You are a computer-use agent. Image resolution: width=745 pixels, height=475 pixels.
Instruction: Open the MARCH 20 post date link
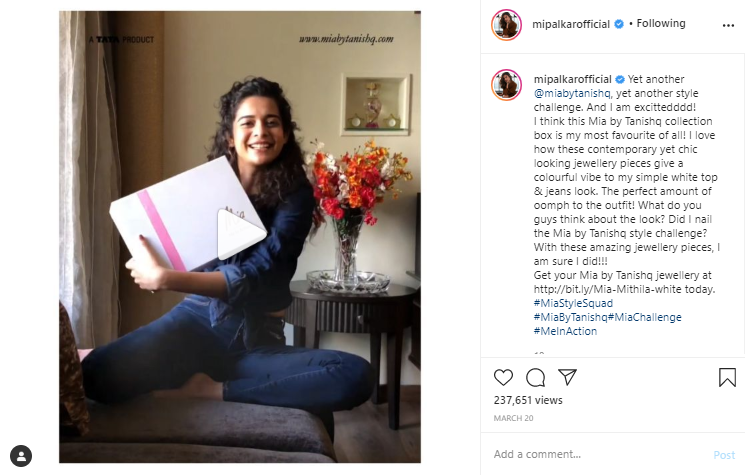(513, 418)
